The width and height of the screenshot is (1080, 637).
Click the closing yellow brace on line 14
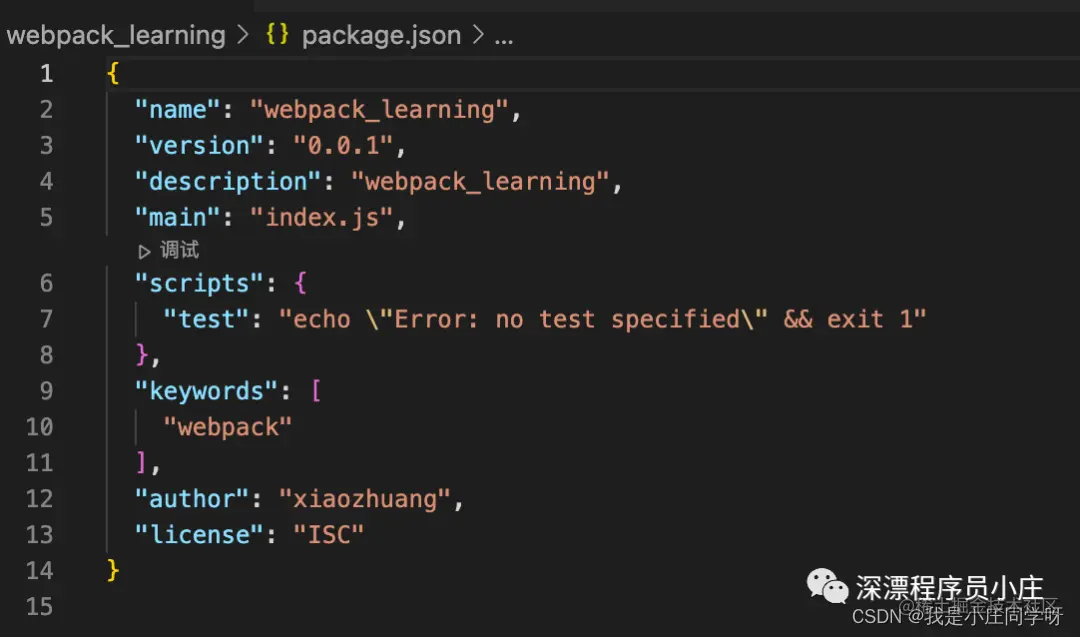[x=113, y=570]
